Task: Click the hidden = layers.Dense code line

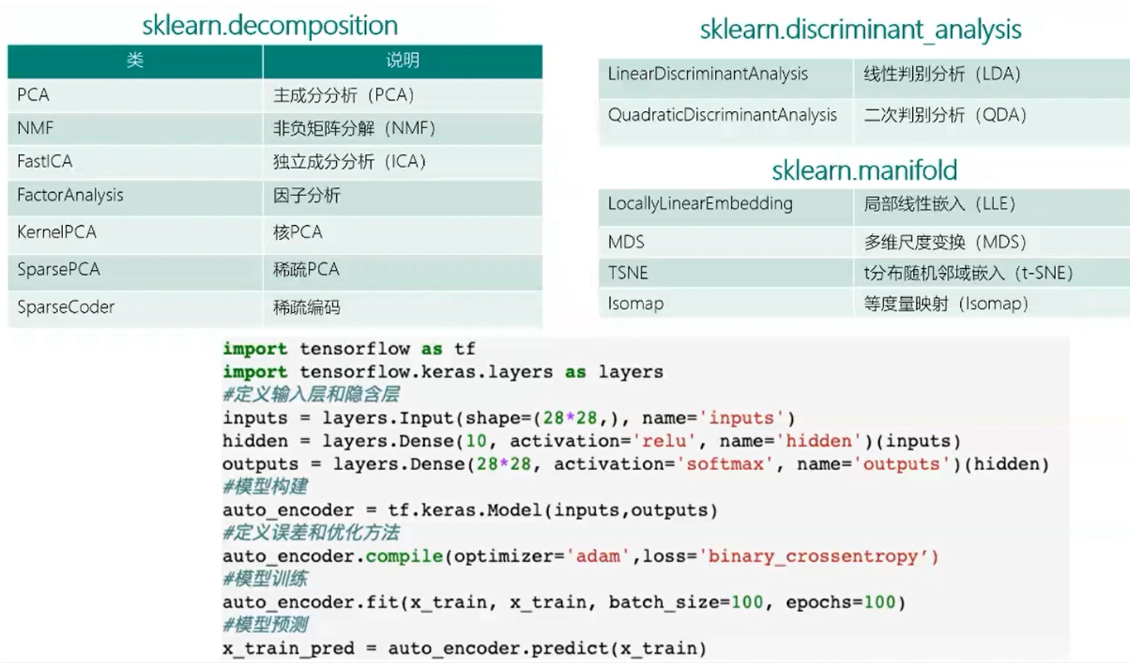Action: (x=592, y=441)
